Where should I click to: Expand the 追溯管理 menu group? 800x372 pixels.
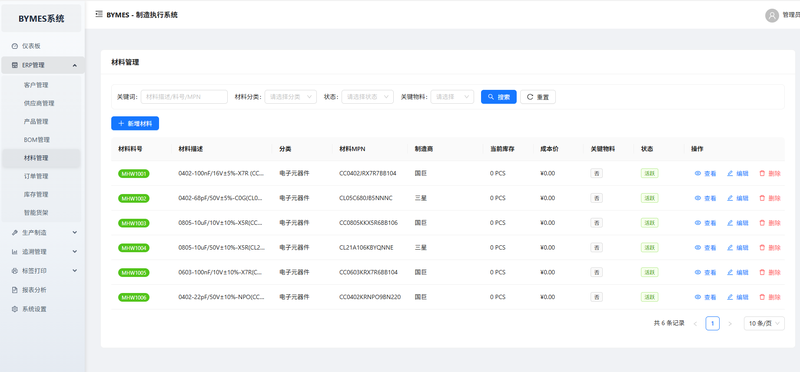(42, 252)
